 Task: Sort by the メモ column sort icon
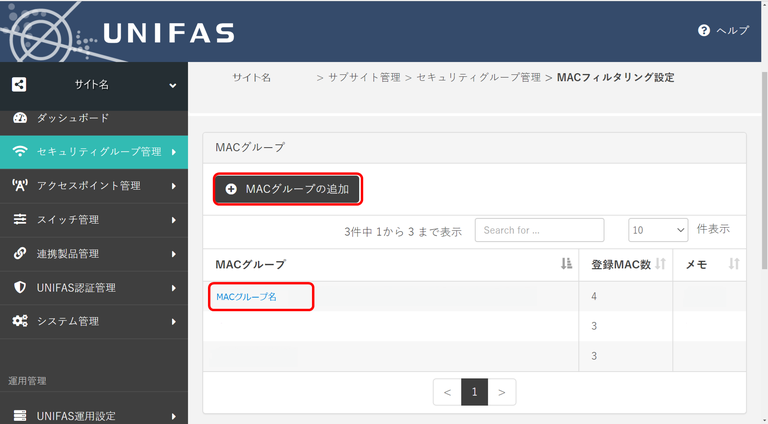tap(734, 264)
